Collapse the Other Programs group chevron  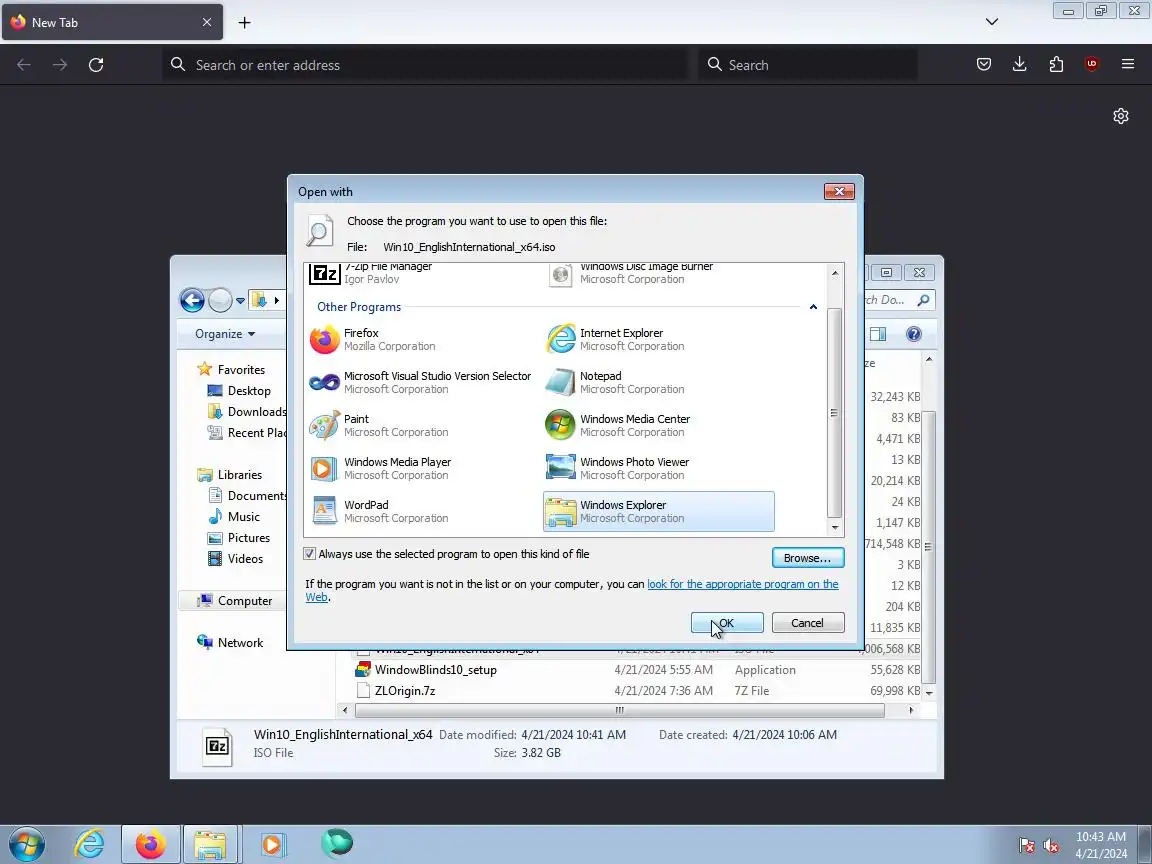tap(813, 307)
